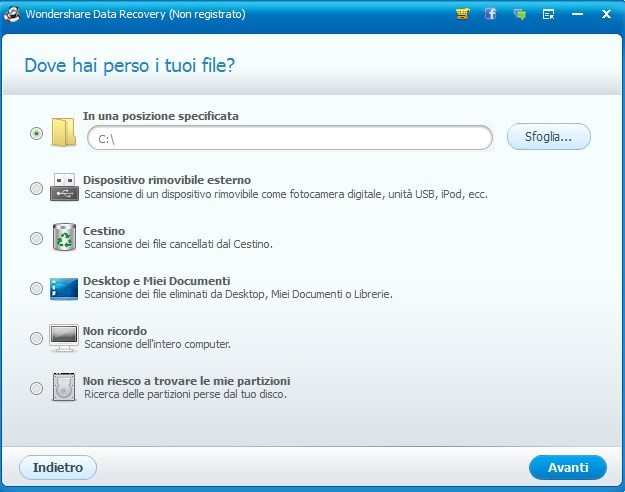Screen dimensions: 625x492
Task: Click the Desktop e Miei Documenti icon
Action: pos(64,288)
